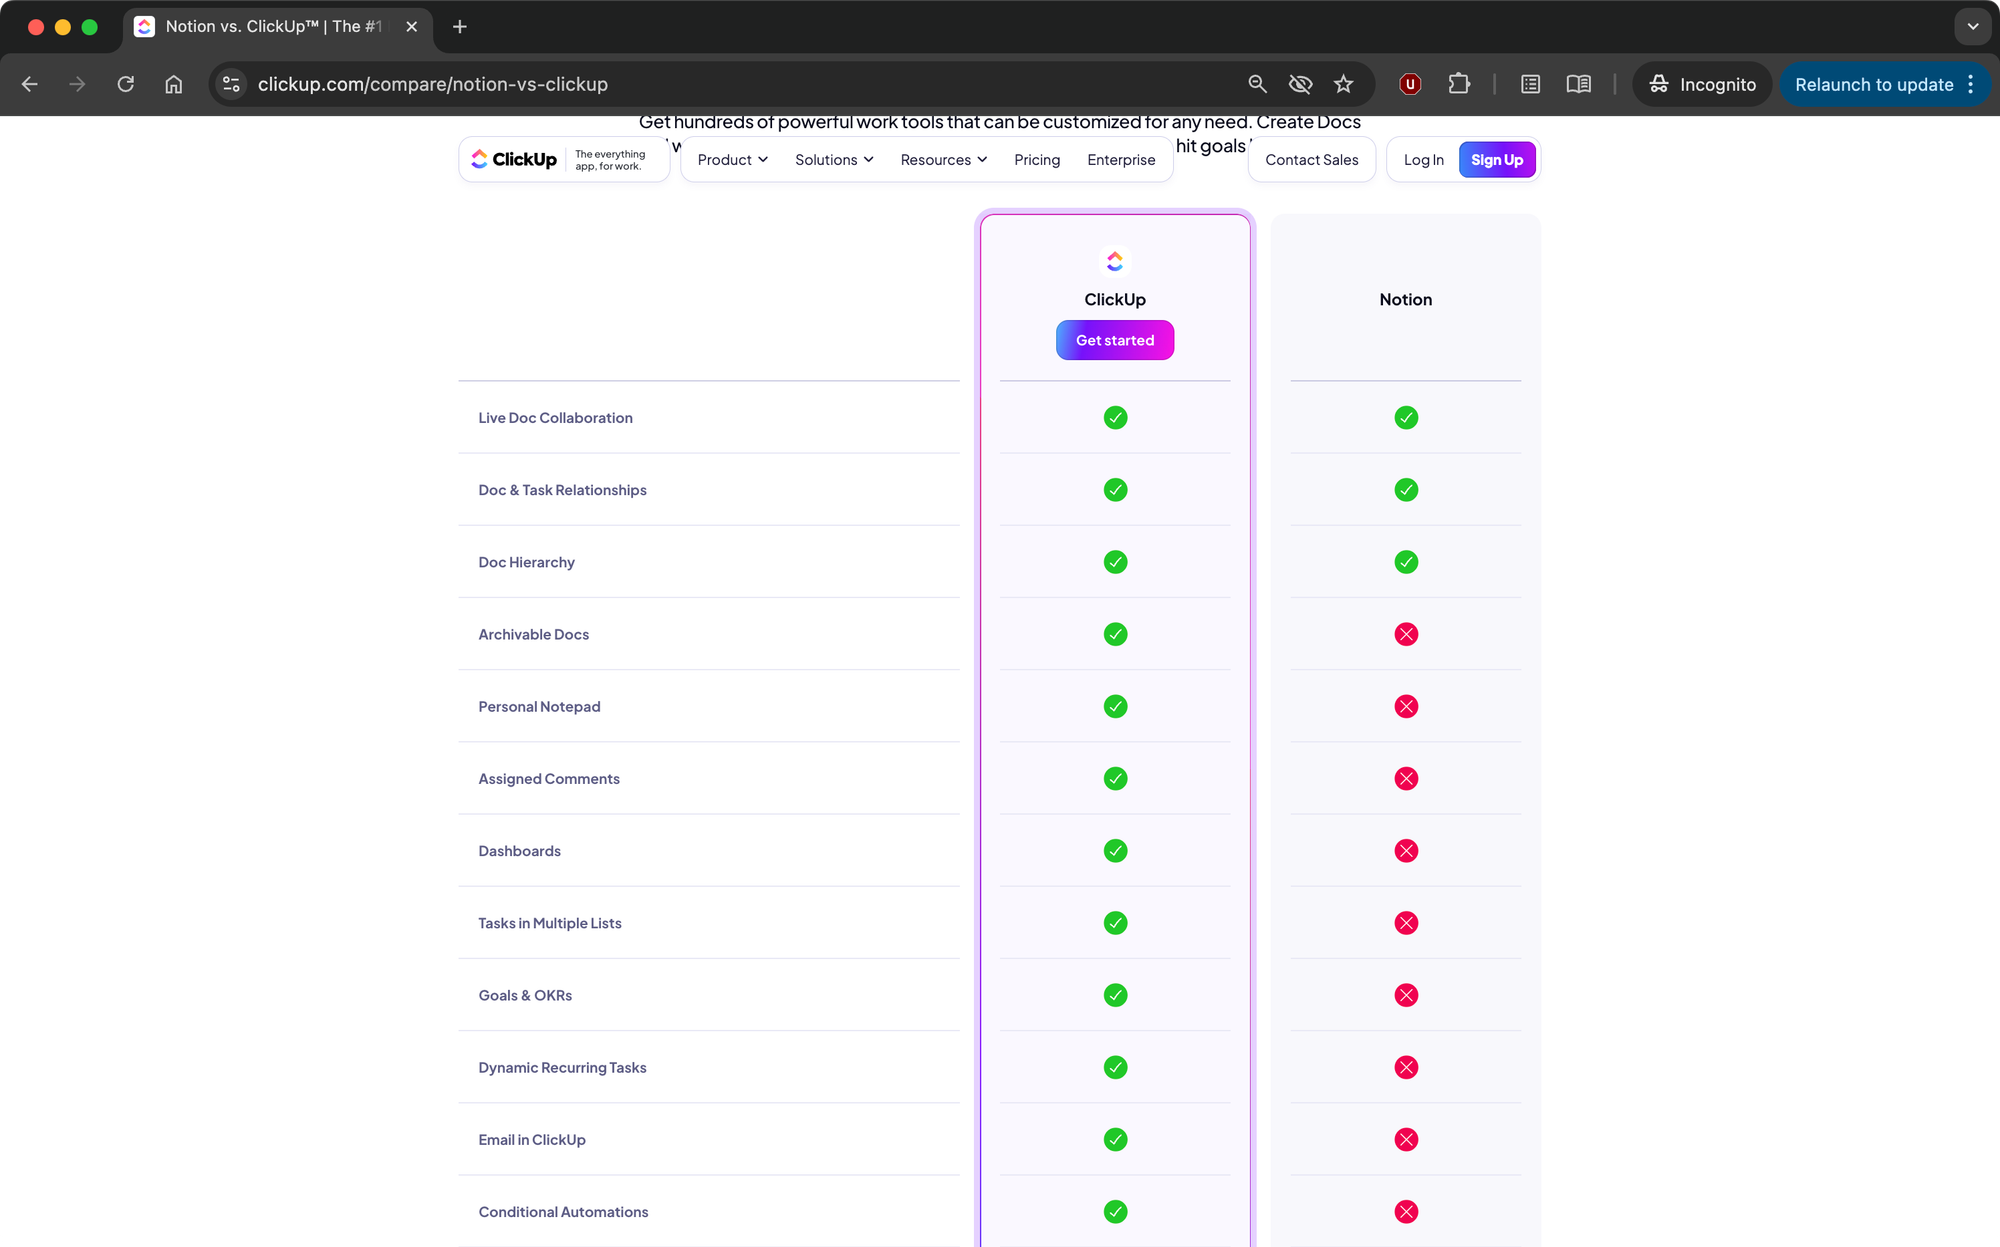Click the Sign Up button
Viewport: 2000px width, 1247px height.
coord(1497,160)
